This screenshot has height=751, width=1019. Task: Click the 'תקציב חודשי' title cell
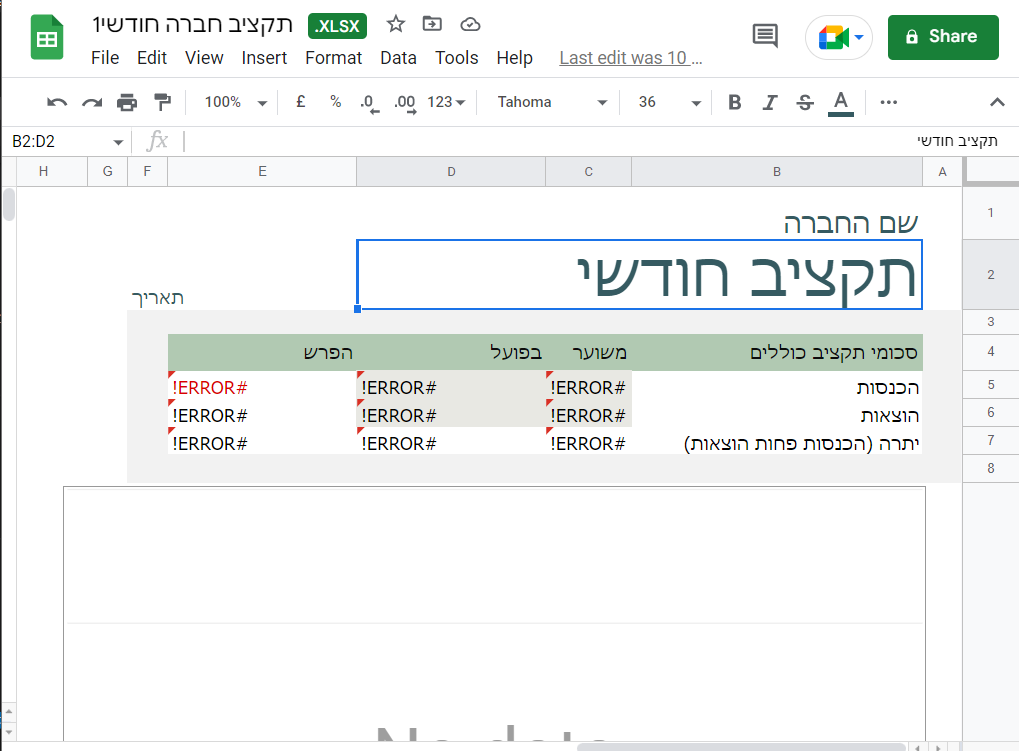(639, 275)
